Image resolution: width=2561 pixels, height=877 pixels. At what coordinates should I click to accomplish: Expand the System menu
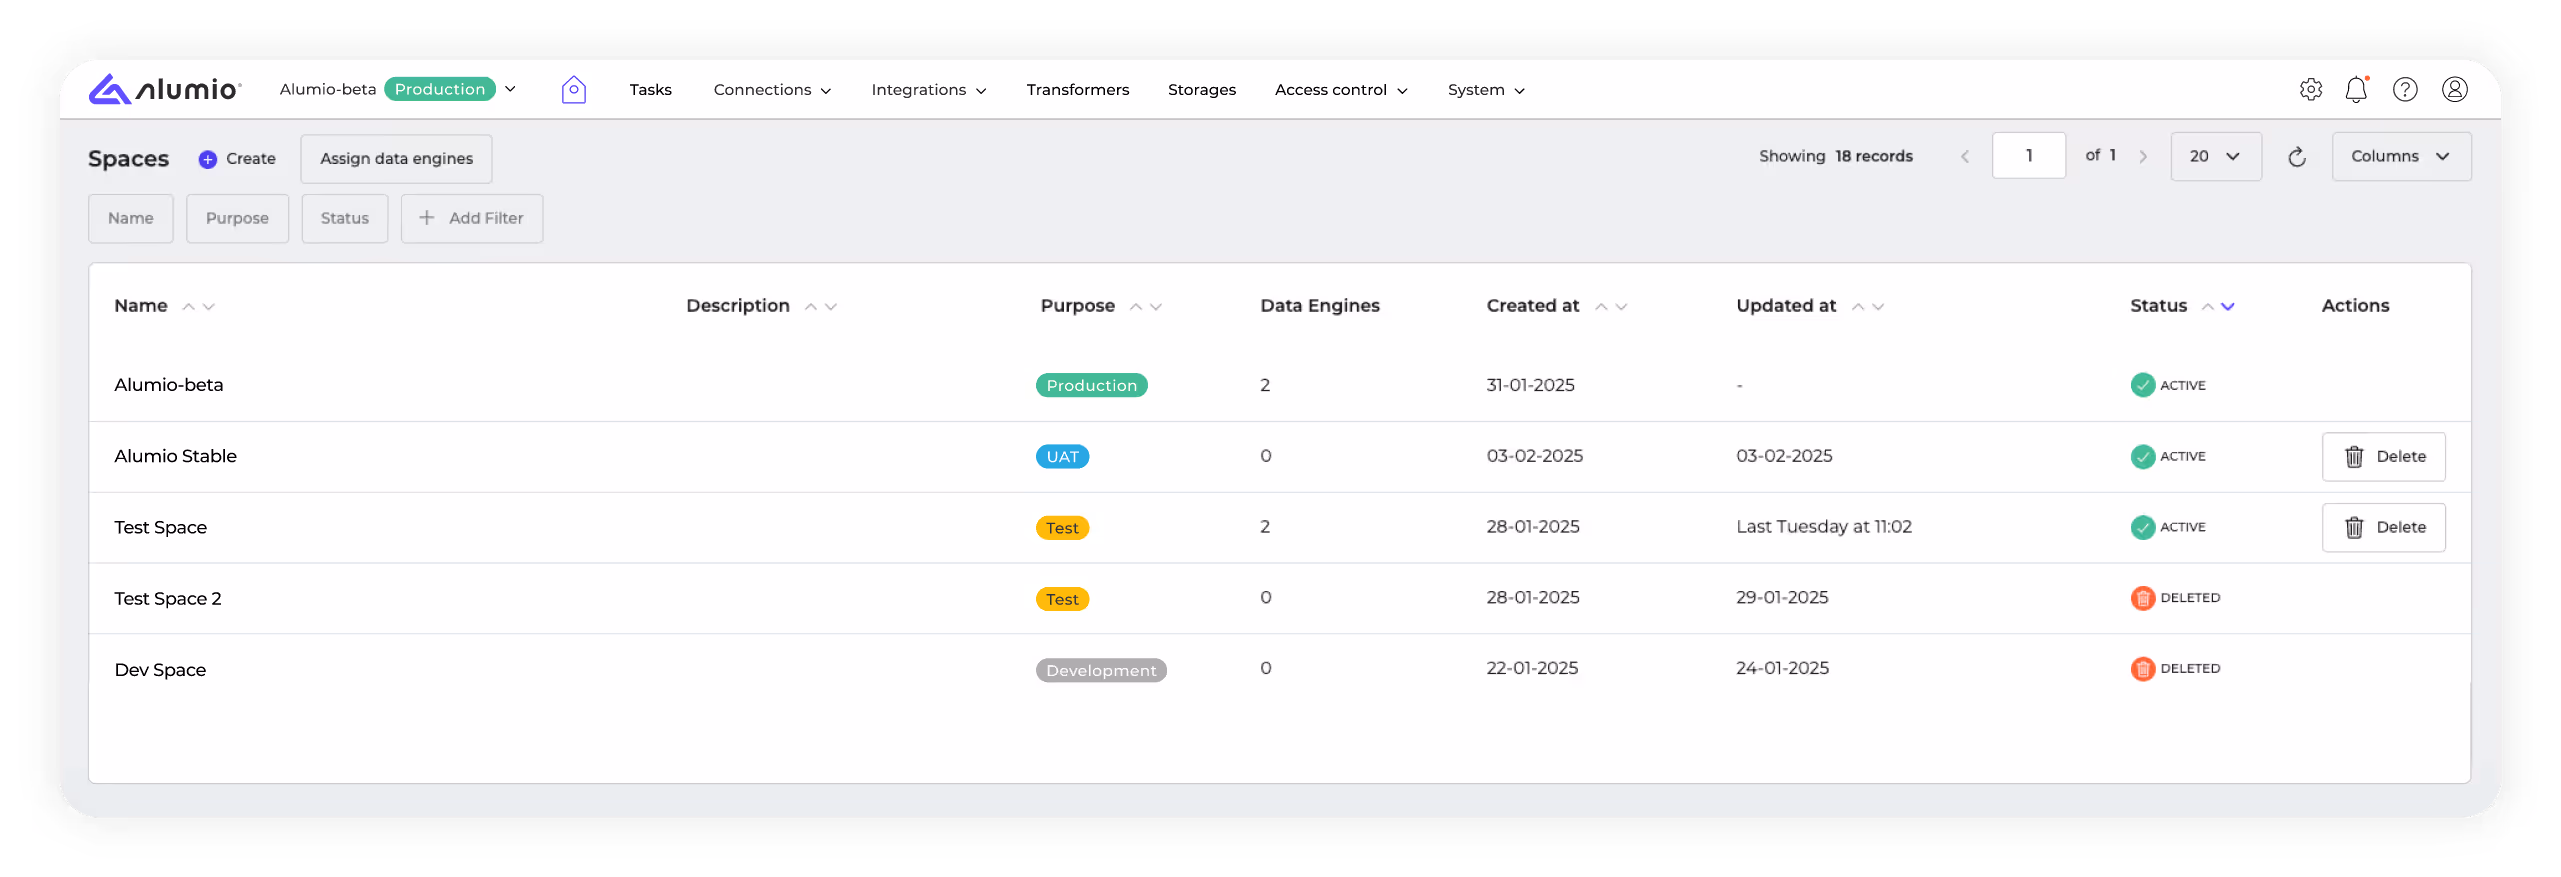(x=1486, y=90)
